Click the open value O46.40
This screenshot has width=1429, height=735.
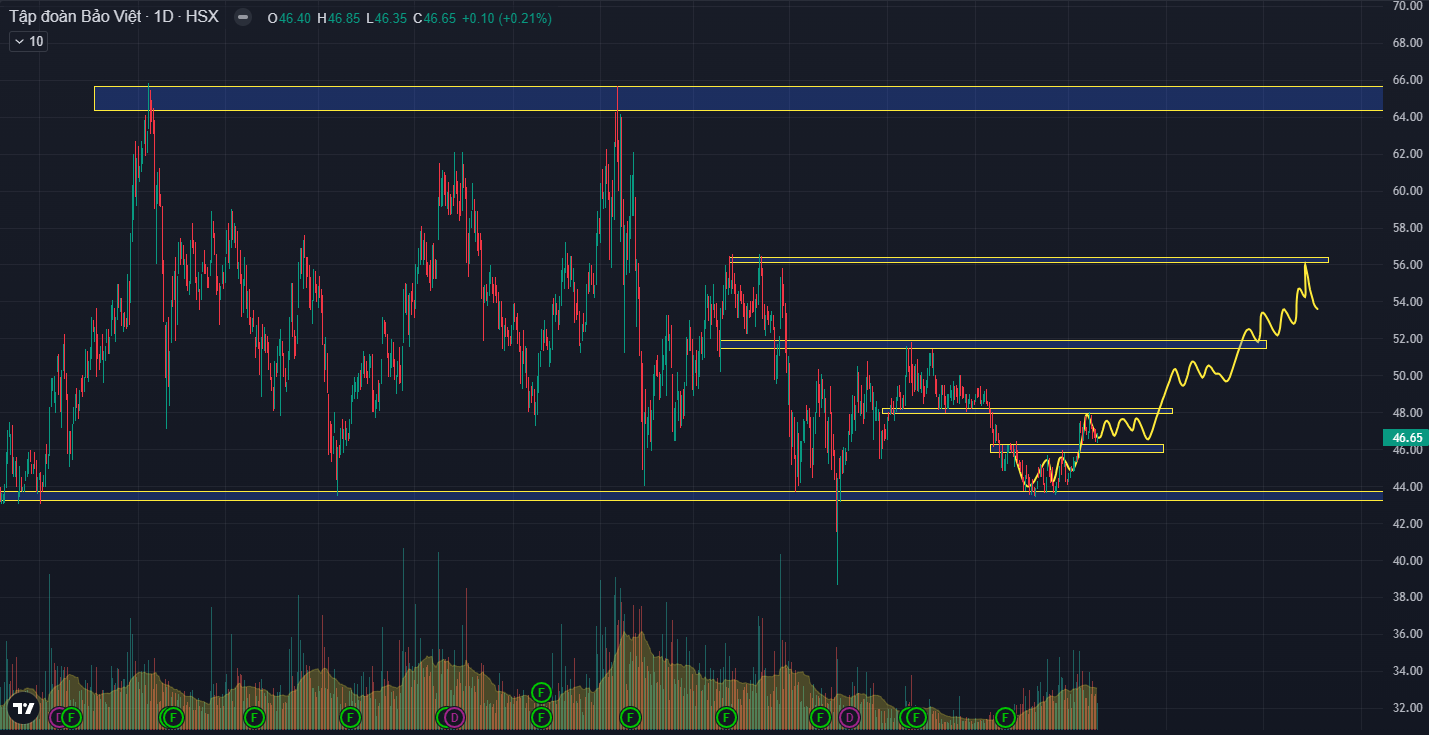pyautogui.click(x=289, y=18)
